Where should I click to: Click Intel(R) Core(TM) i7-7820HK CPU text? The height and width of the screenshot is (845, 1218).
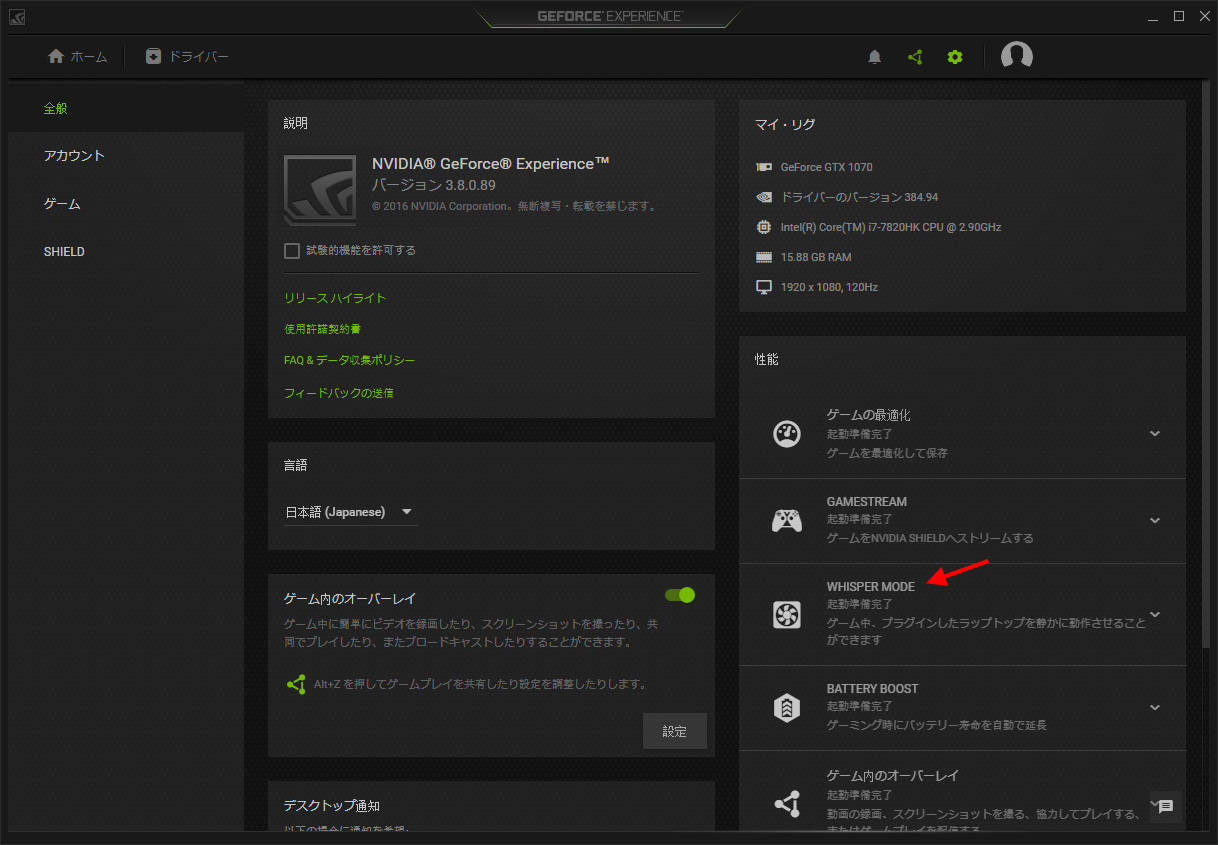point(891,227)
